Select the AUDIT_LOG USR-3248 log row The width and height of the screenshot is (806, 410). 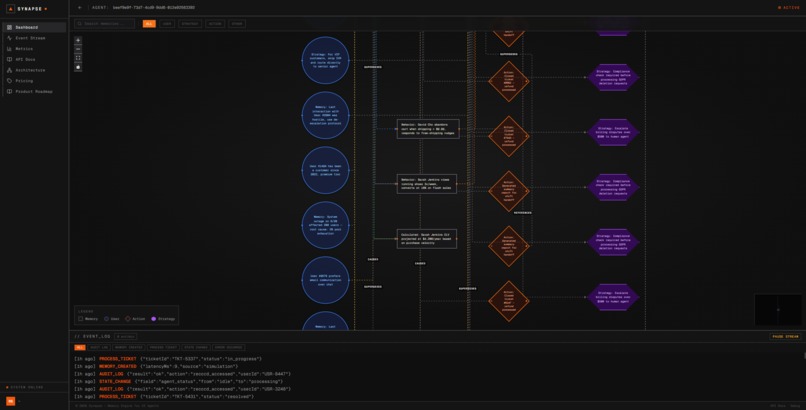pyautogui.click(x=182, y=389)
